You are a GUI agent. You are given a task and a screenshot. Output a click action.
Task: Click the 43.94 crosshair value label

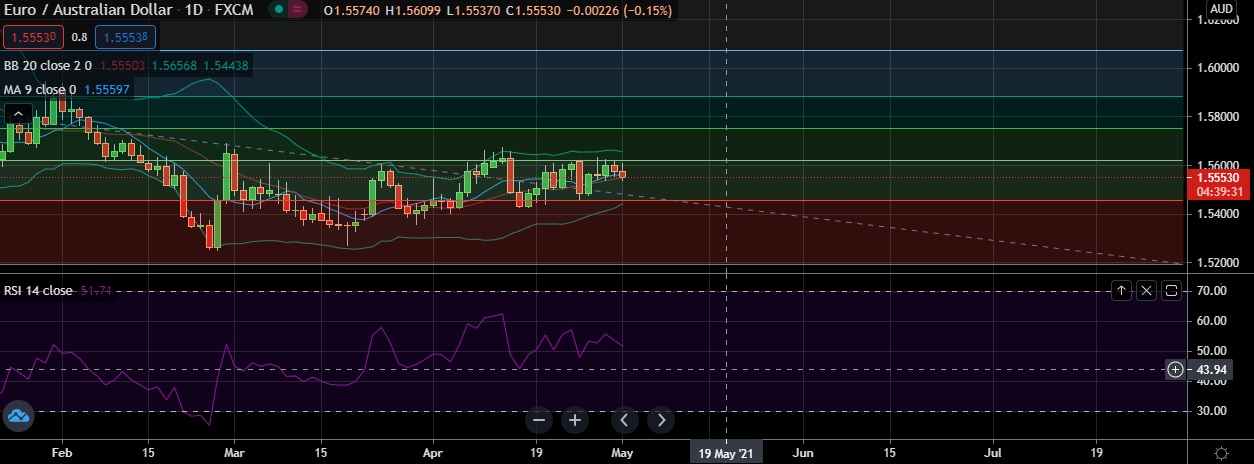(1211, 370)
